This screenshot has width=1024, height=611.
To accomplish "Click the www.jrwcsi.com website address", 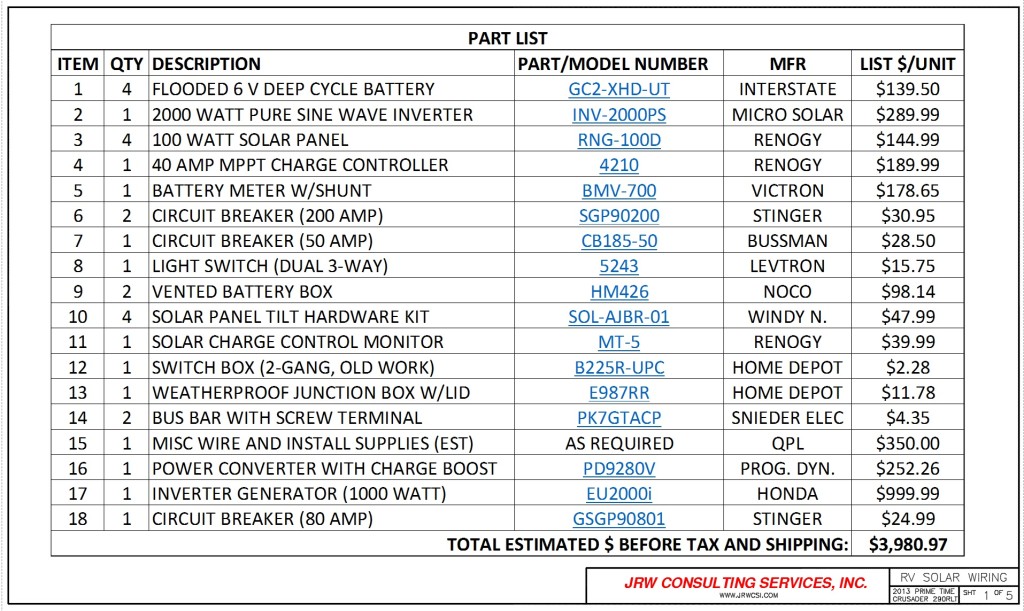I will 748,595.
